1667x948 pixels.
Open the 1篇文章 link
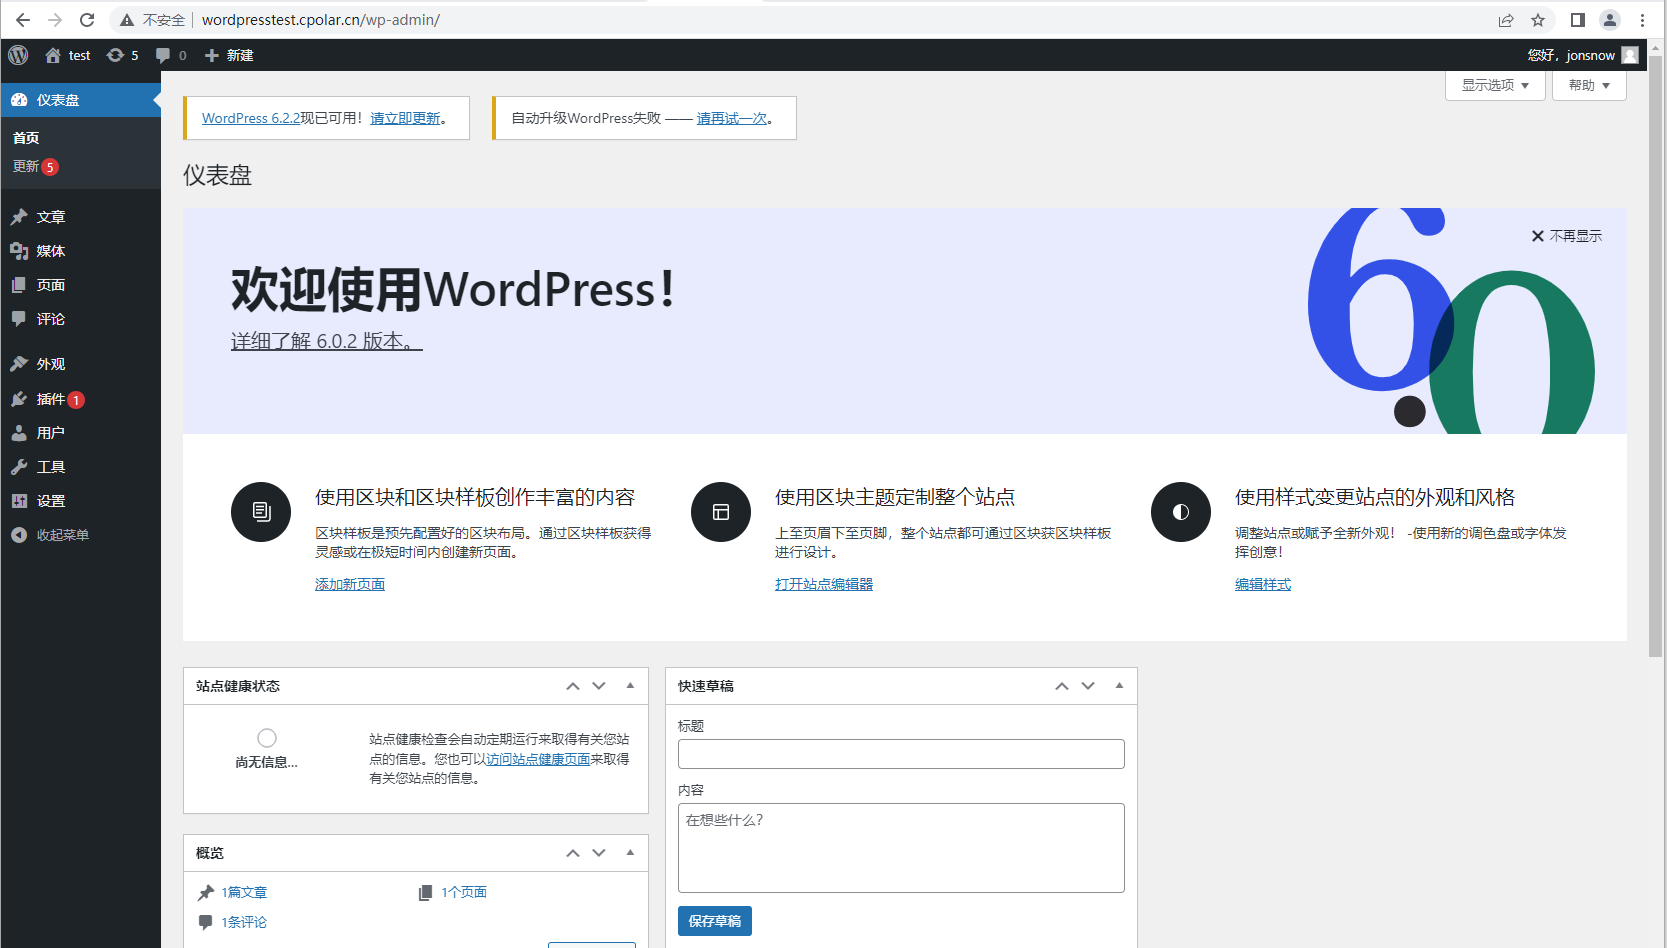click(244, 892)
